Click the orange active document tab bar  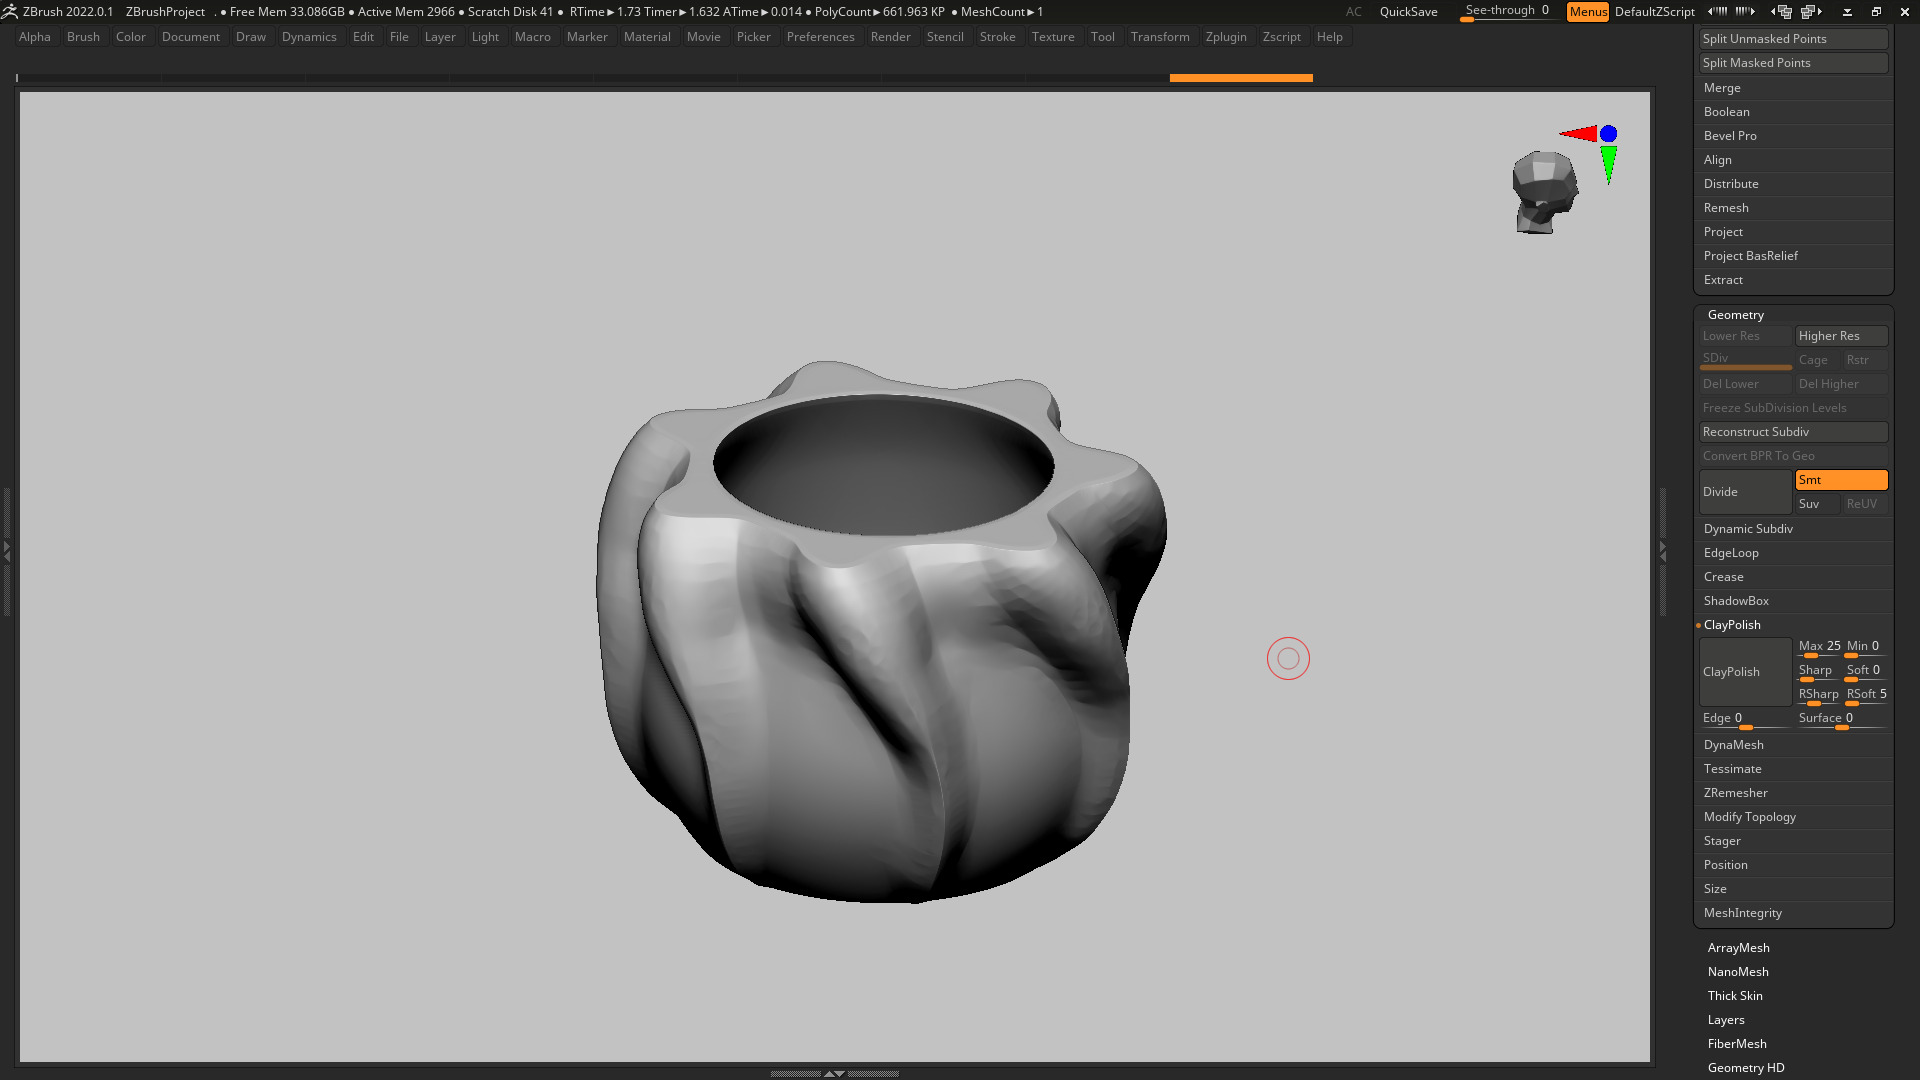1241,78
